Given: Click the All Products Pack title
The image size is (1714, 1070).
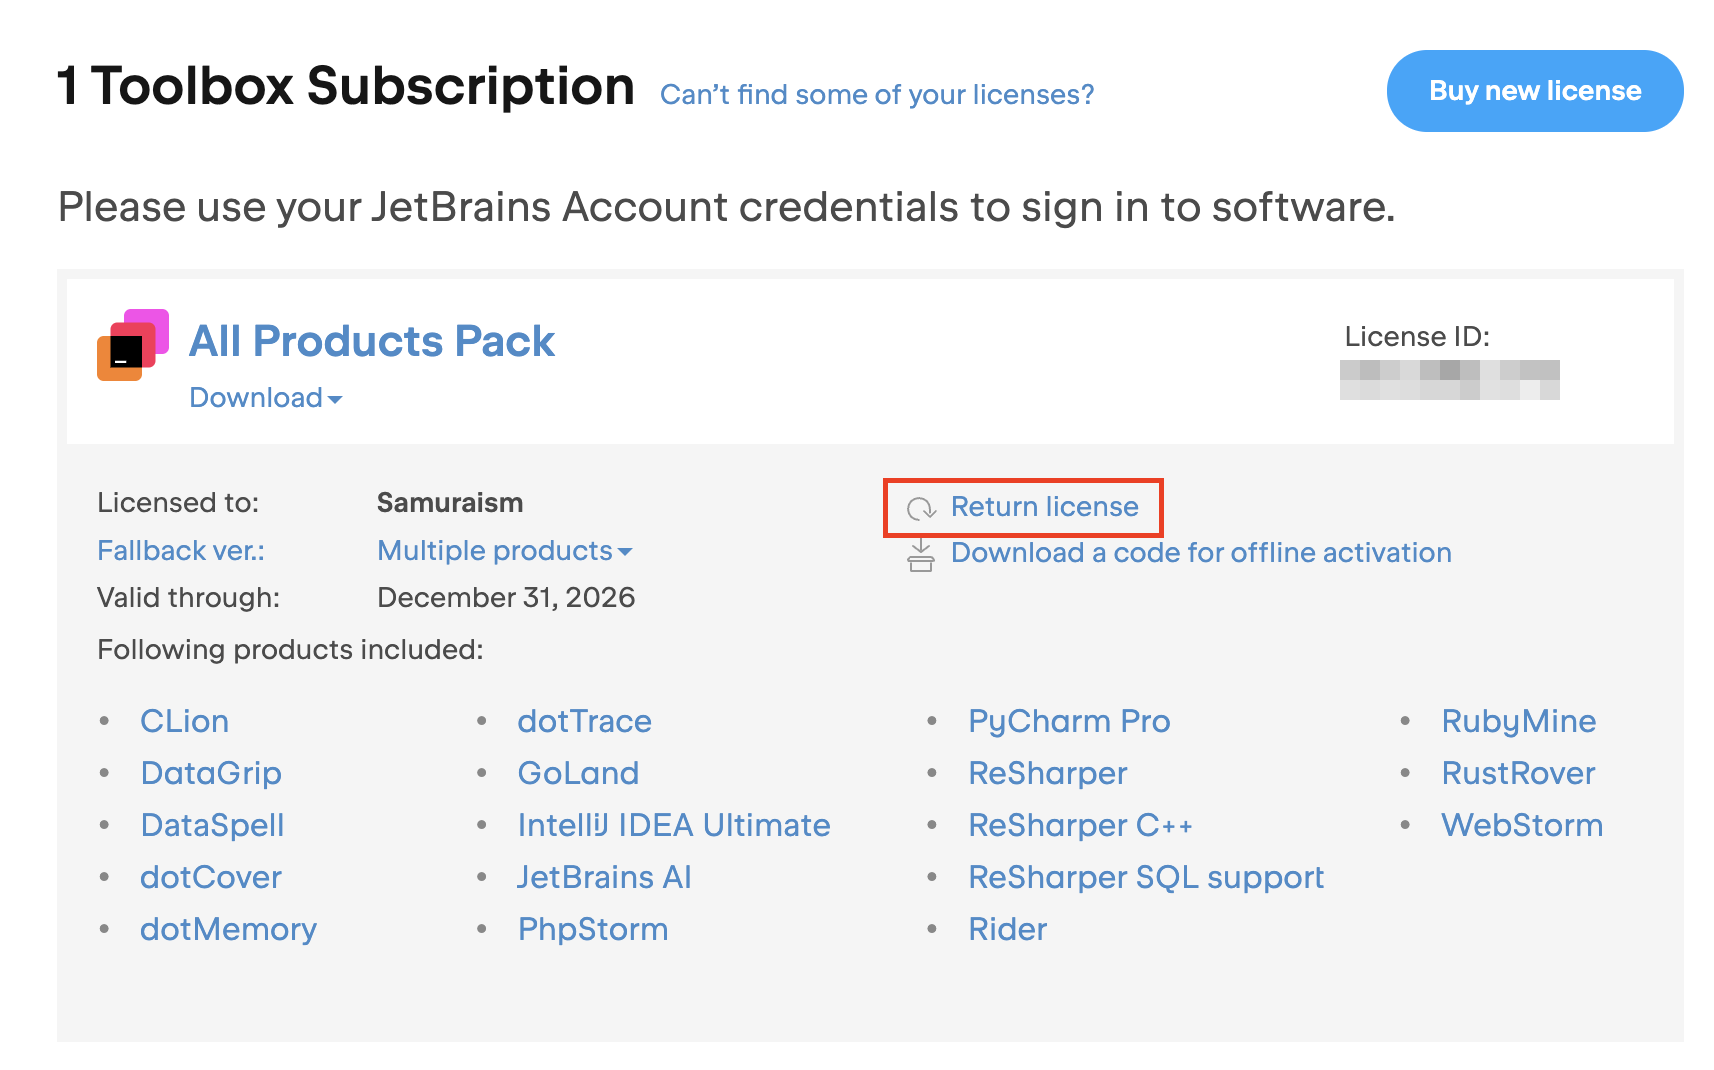Looking at the screenshot, I should pos(371,341).
